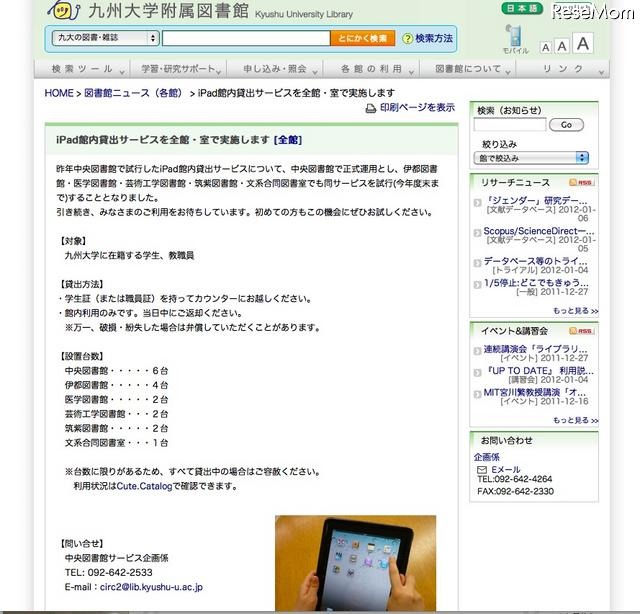Click the printer icon for print page

coord(371,108)
